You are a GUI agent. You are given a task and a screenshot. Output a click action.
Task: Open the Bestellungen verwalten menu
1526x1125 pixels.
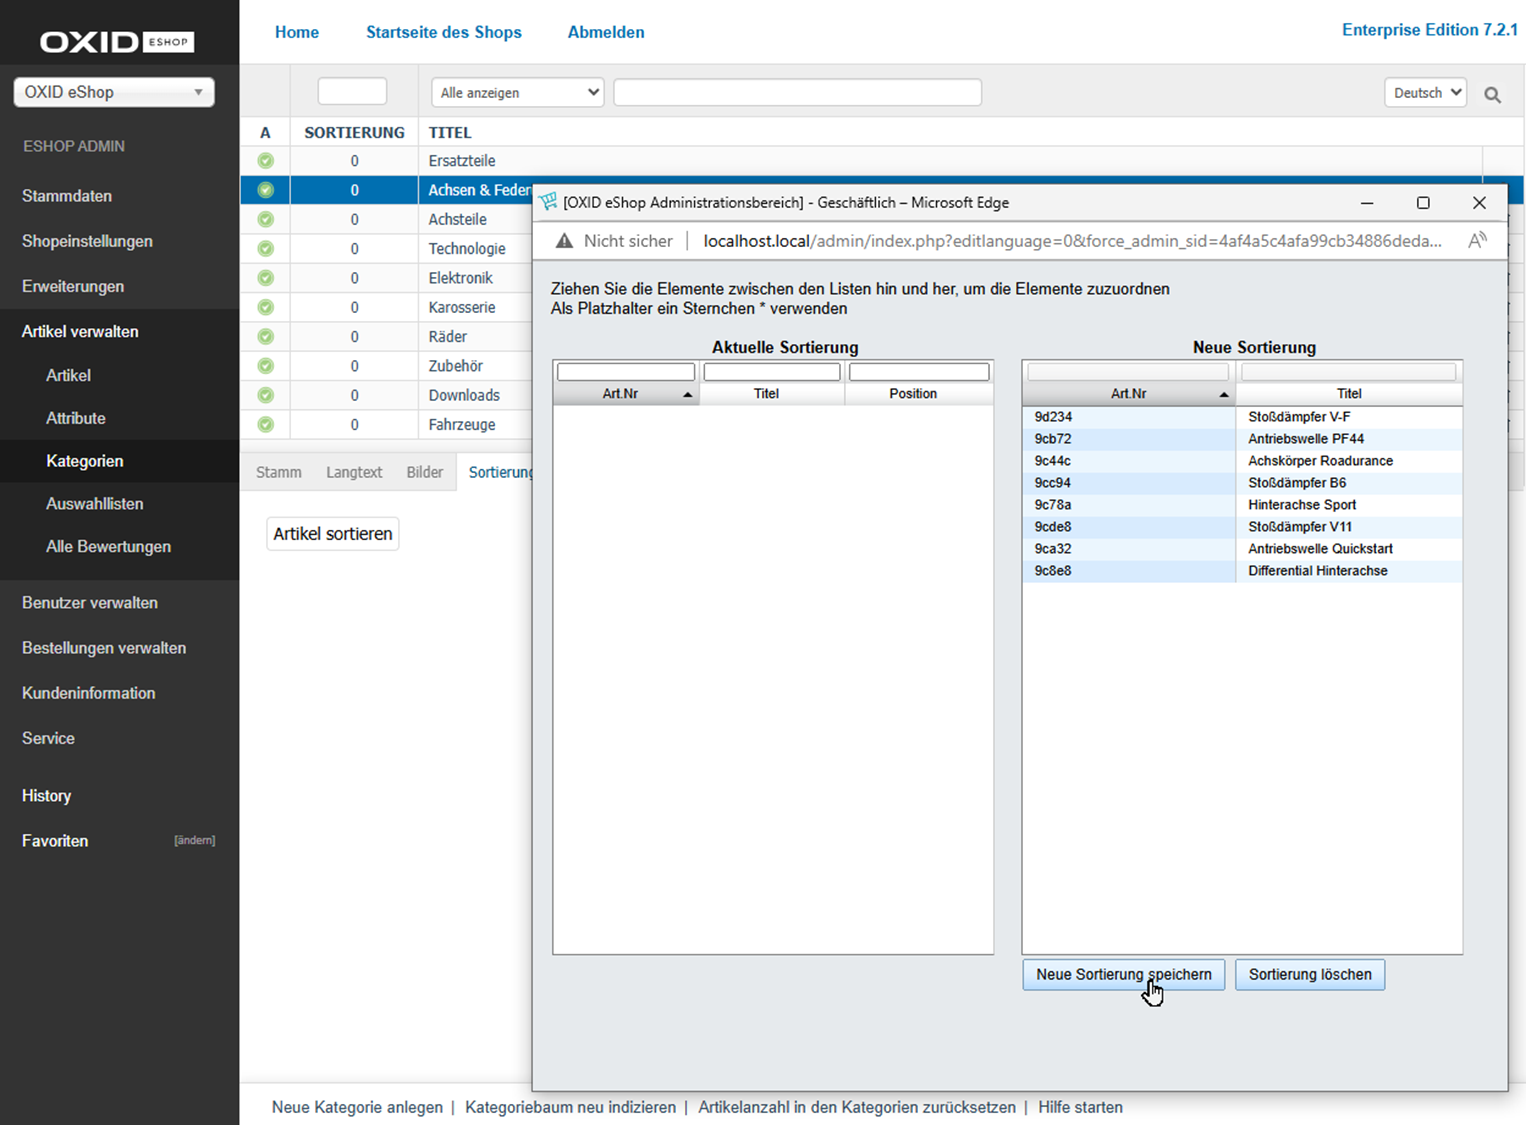pyautogui.click(x=104, y=648)
